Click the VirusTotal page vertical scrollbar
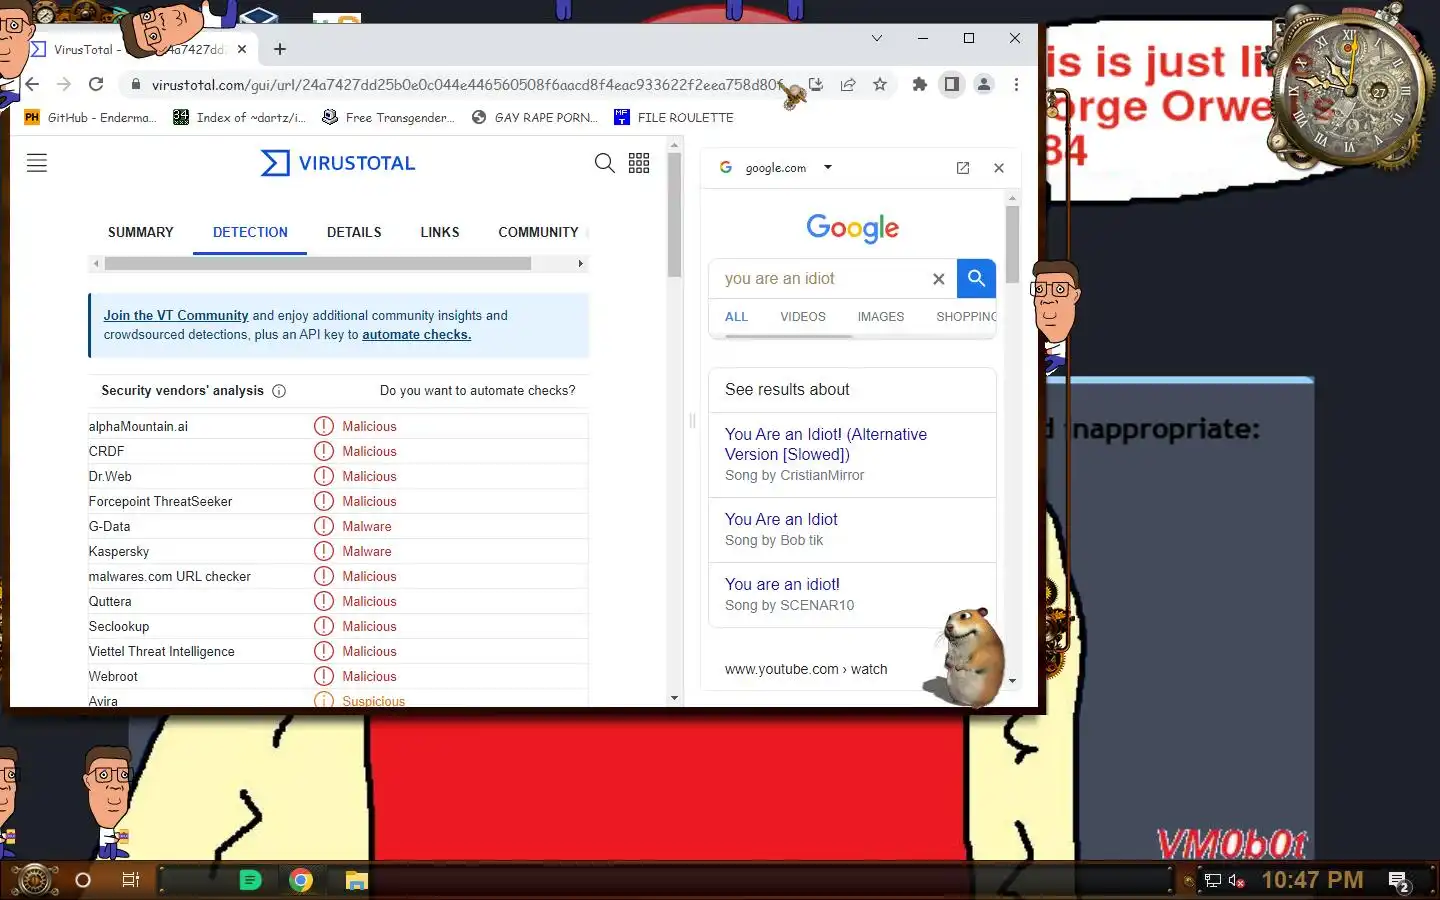 click(x=674, y=215)
